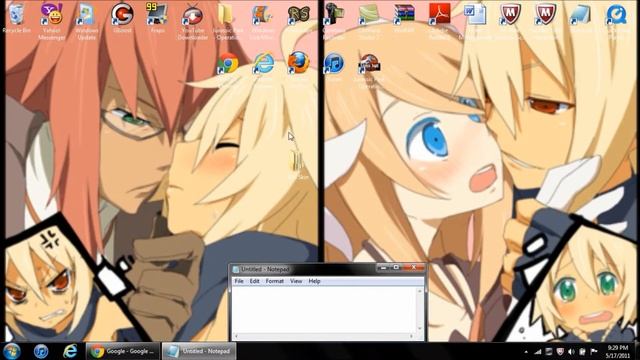
Task: Place cursor in Notepad text area
Action: point(324,310)
